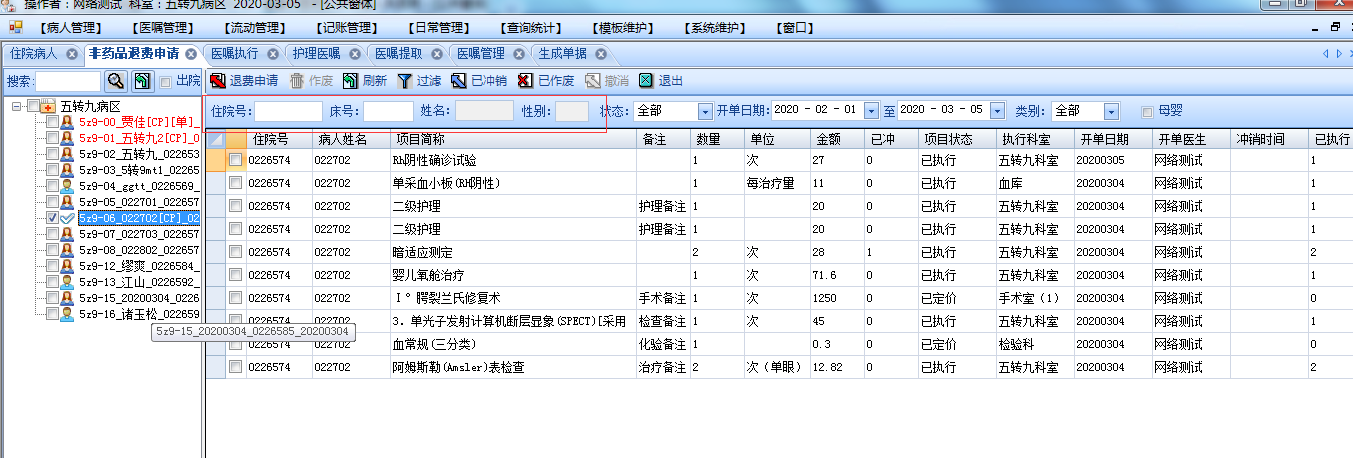The width and height of the screenshot is (1353, 458).
Task: Open the 【查询统计】 menu
Action: pyautogui.click(x=529, y=28)
